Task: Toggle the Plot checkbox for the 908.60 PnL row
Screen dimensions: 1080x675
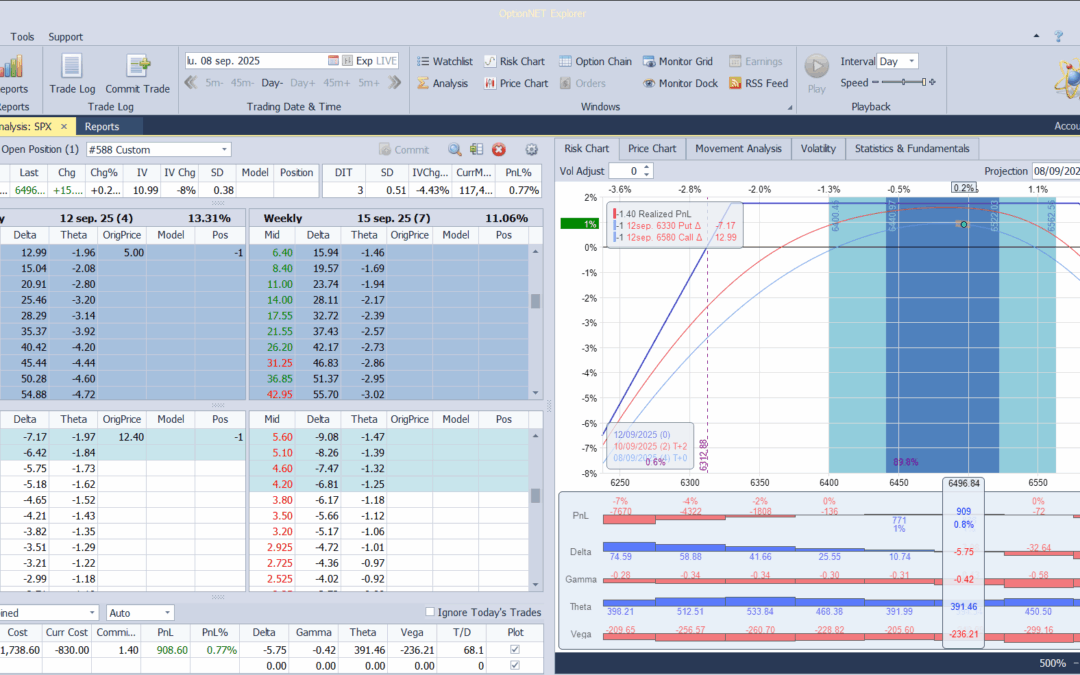Action: (515, 650)
